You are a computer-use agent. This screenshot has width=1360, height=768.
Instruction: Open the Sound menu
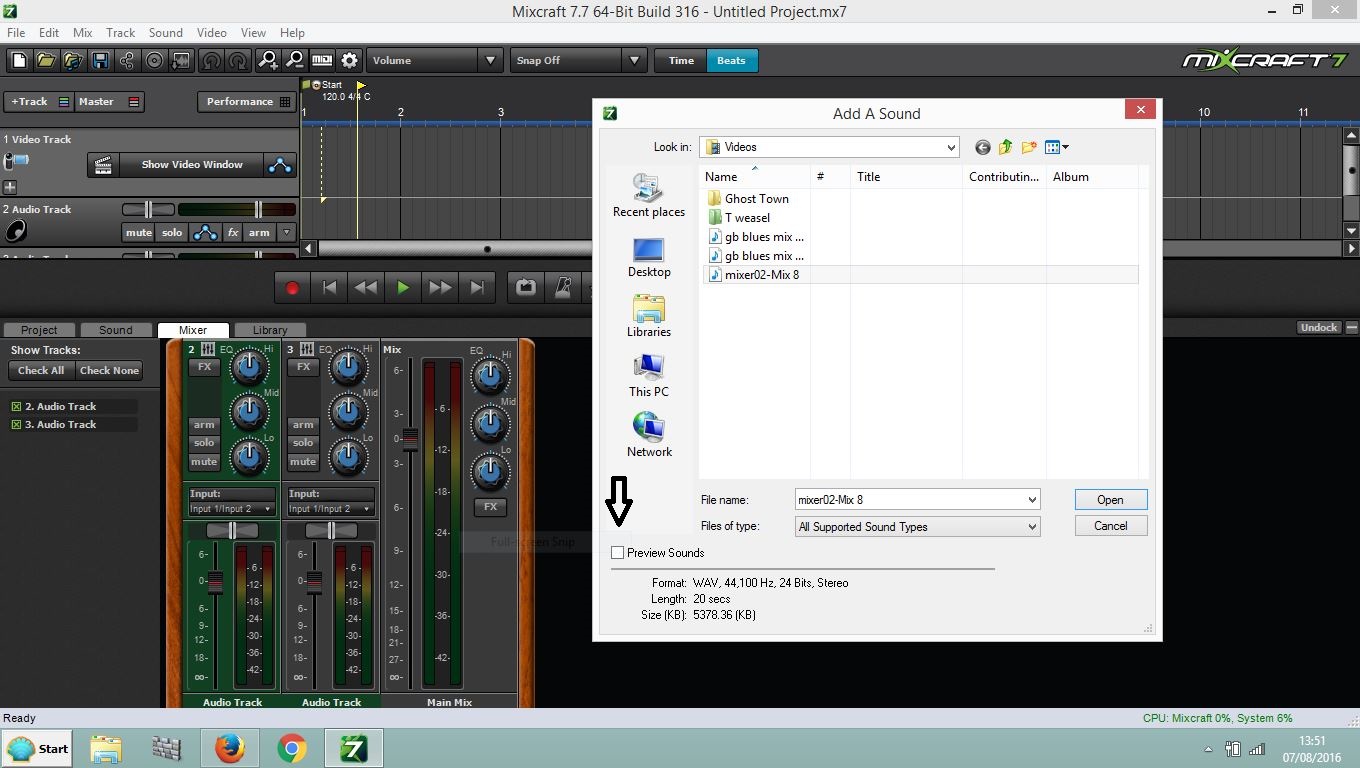click(166, 33)
